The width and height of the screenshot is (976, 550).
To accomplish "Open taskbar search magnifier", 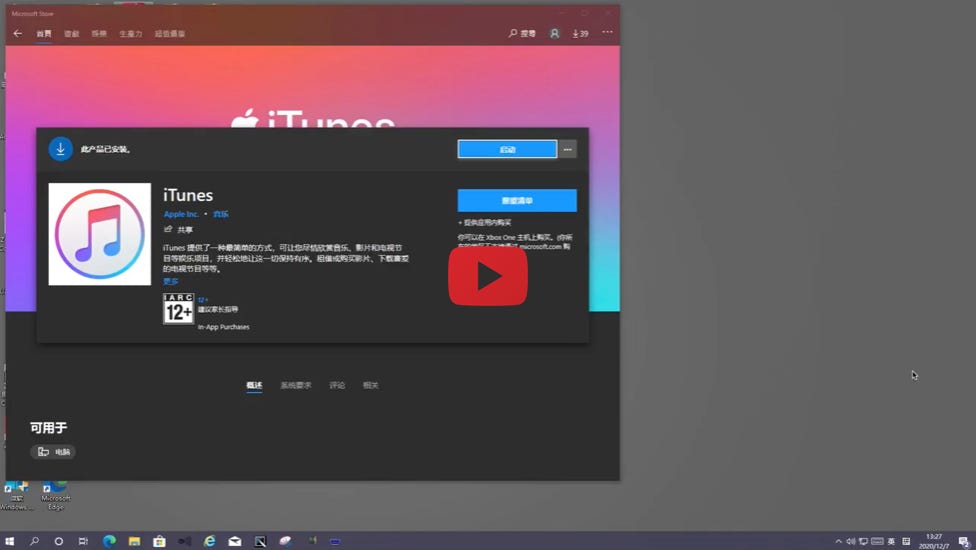I will 34,541.
